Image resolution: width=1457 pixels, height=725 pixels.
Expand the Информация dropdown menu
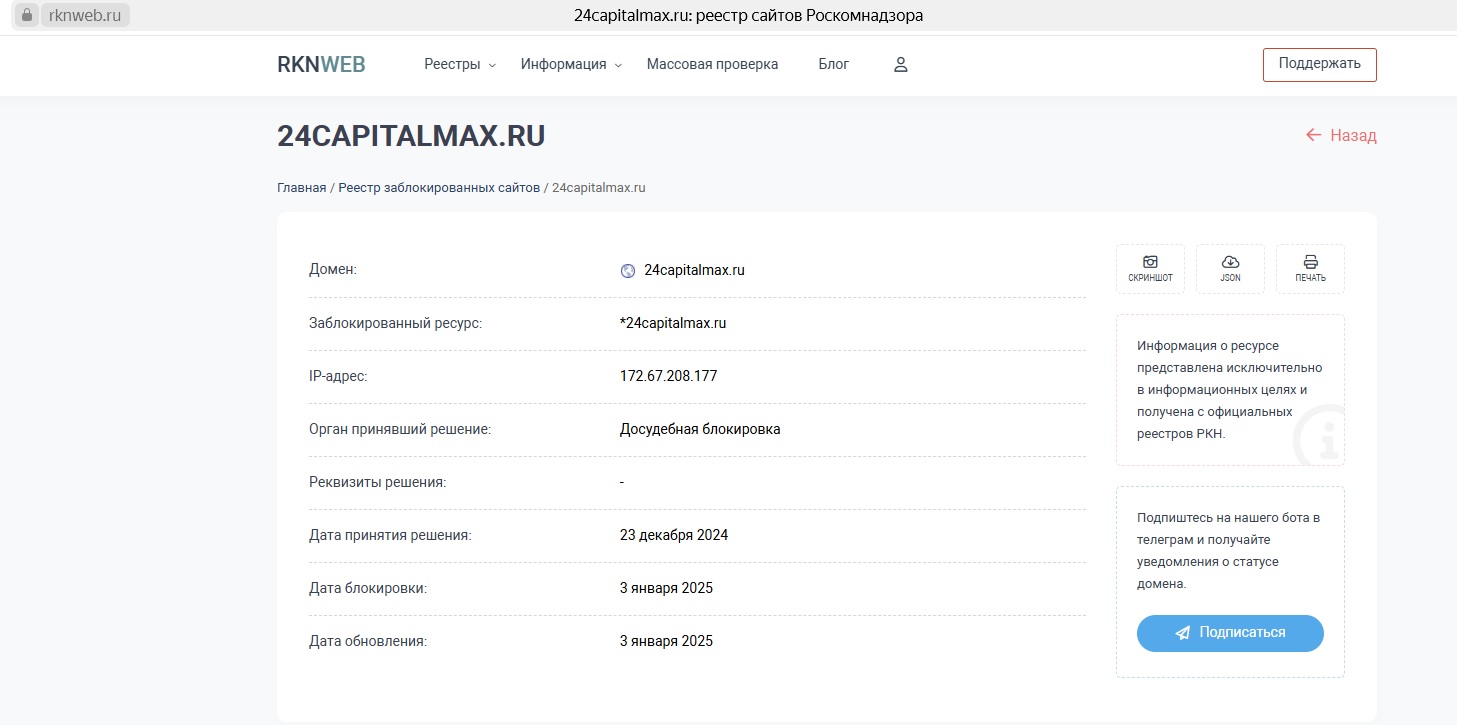(x=571, y=64)
